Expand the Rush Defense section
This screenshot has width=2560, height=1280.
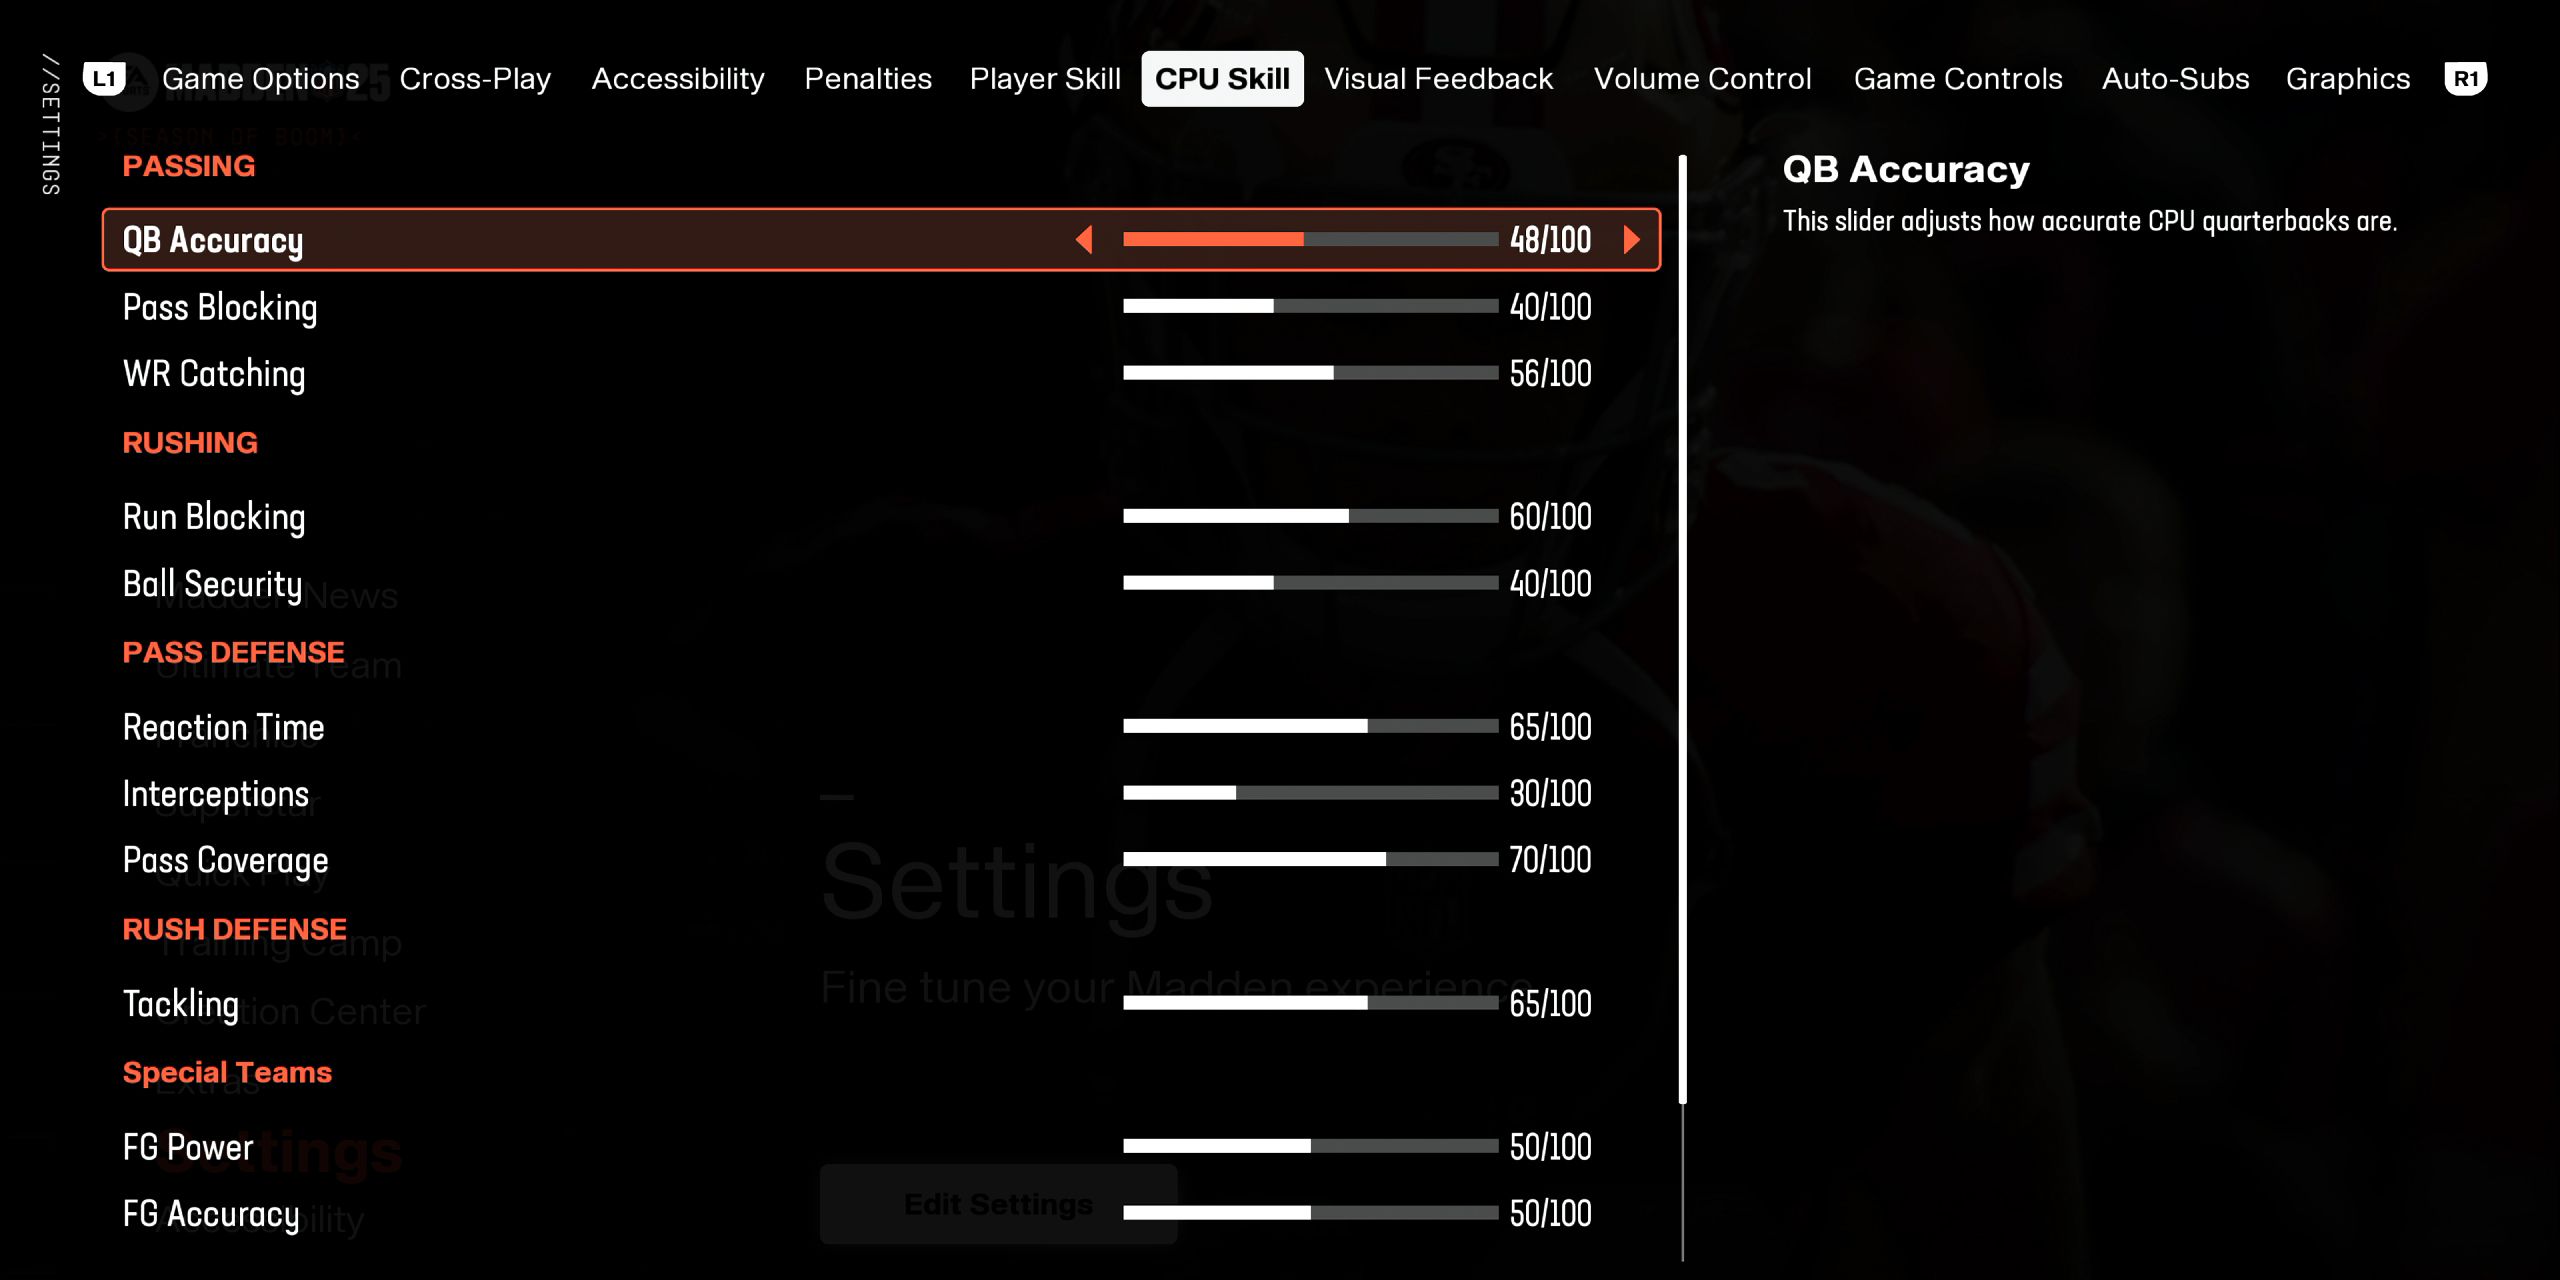(x=233, y=929)
